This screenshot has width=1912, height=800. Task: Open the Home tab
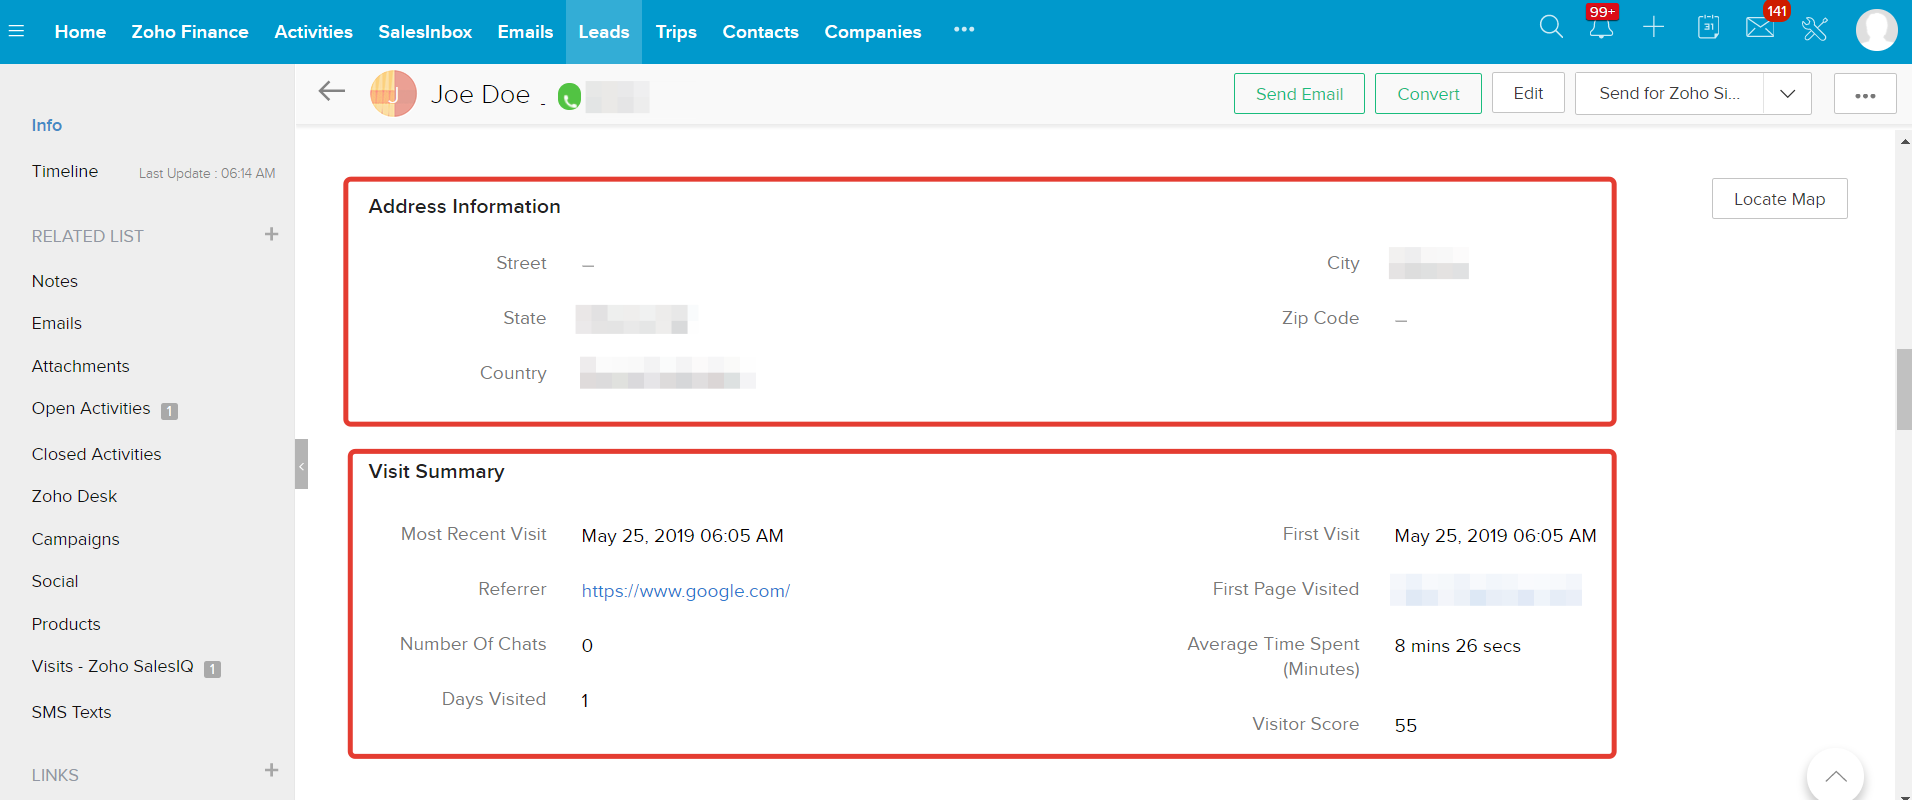click(80, 32)
